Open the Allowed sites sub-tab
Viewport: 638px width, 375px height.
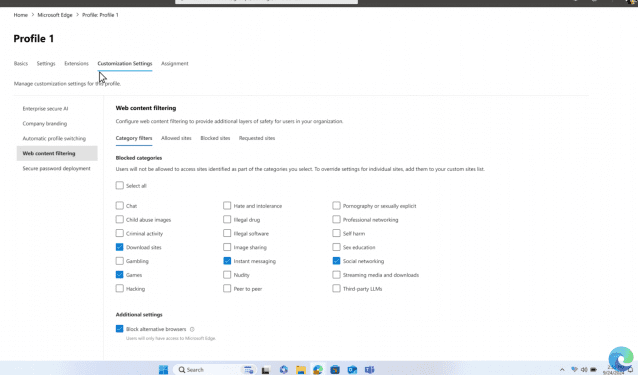(x=176, y=138)
